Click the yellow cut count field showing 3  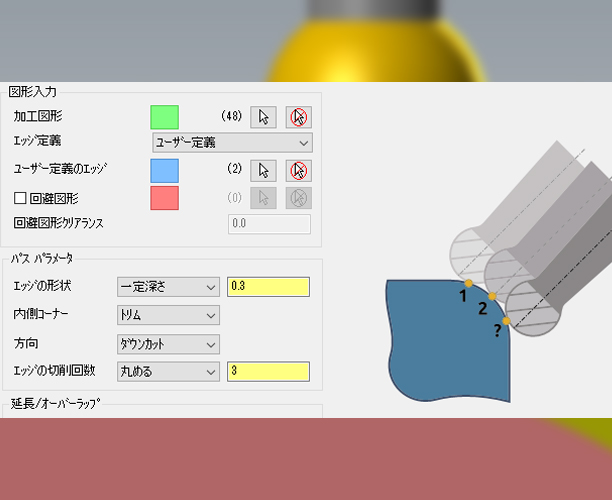[x=268, y=372]
